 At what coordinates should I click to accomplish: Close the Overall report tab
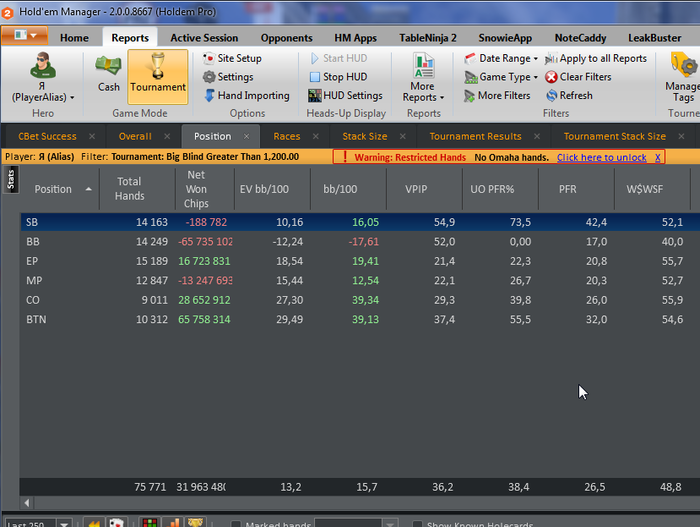(x=167, y=136)
